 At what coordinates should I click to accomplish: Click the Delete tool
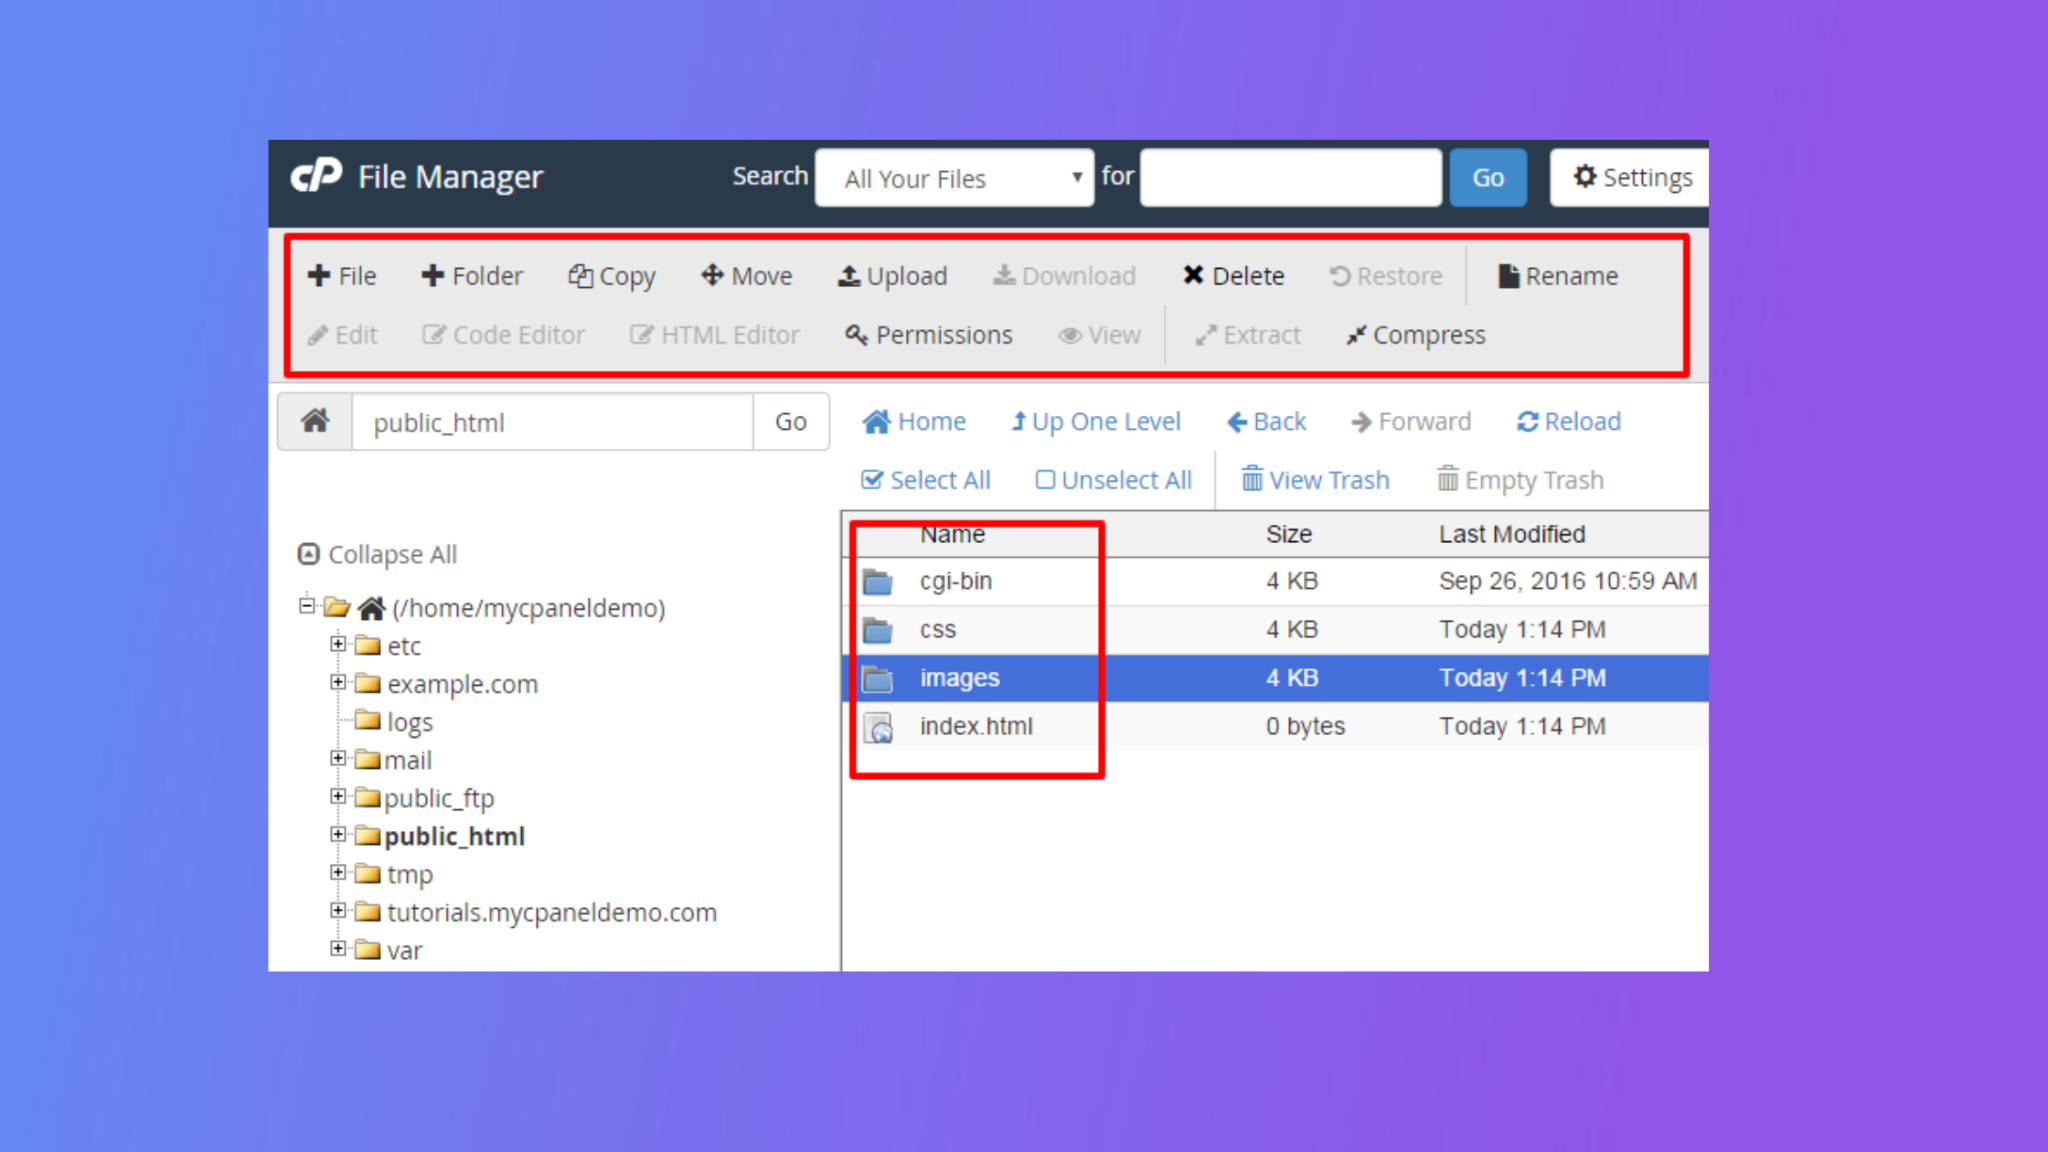[1233, 276]
